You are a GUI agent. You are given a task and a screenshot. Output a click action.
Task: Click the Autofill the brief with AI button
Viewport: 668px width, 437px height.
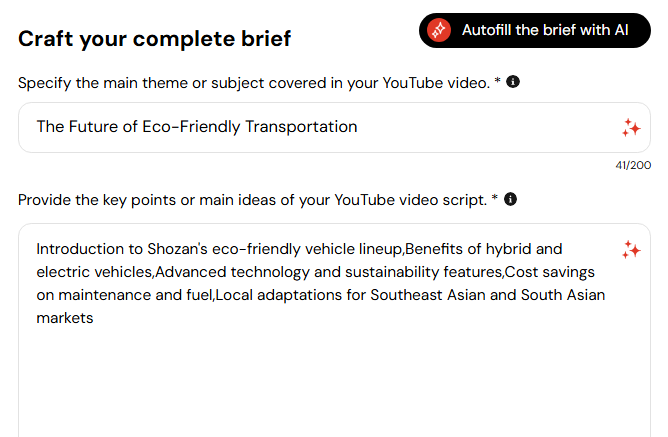click(x=535, y=30)
